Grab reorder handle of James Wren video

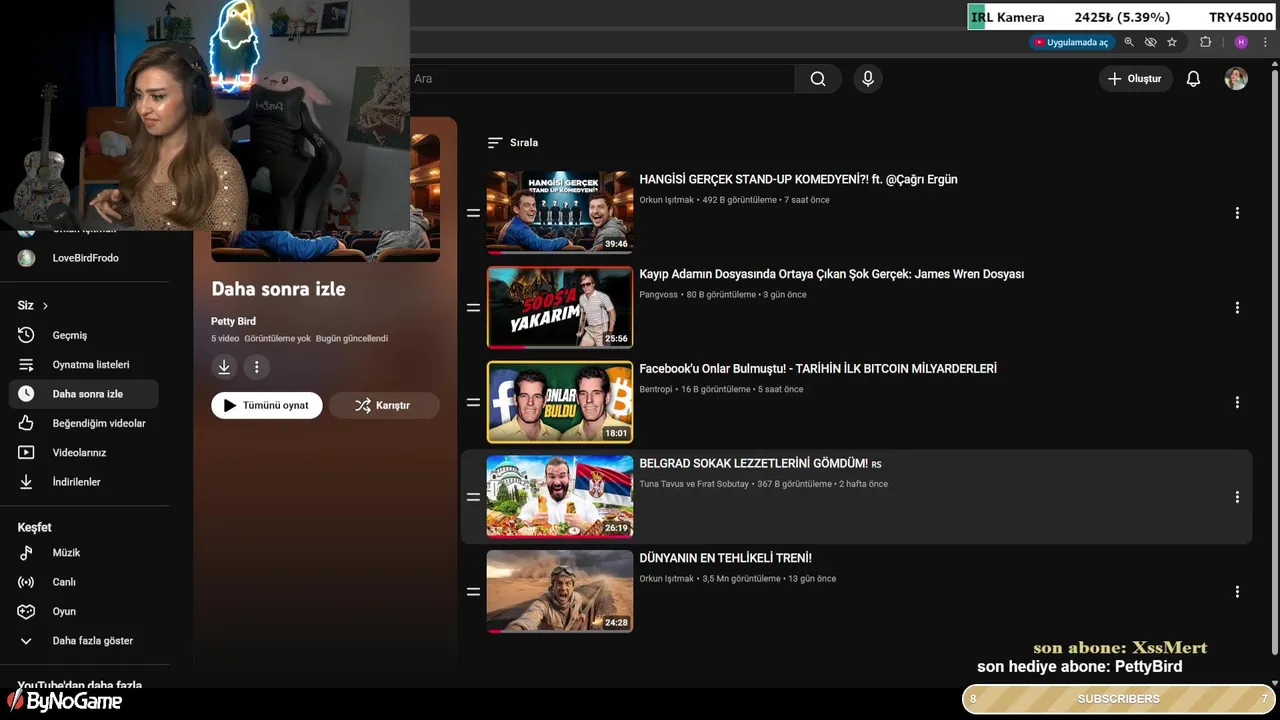pos(473,308)
